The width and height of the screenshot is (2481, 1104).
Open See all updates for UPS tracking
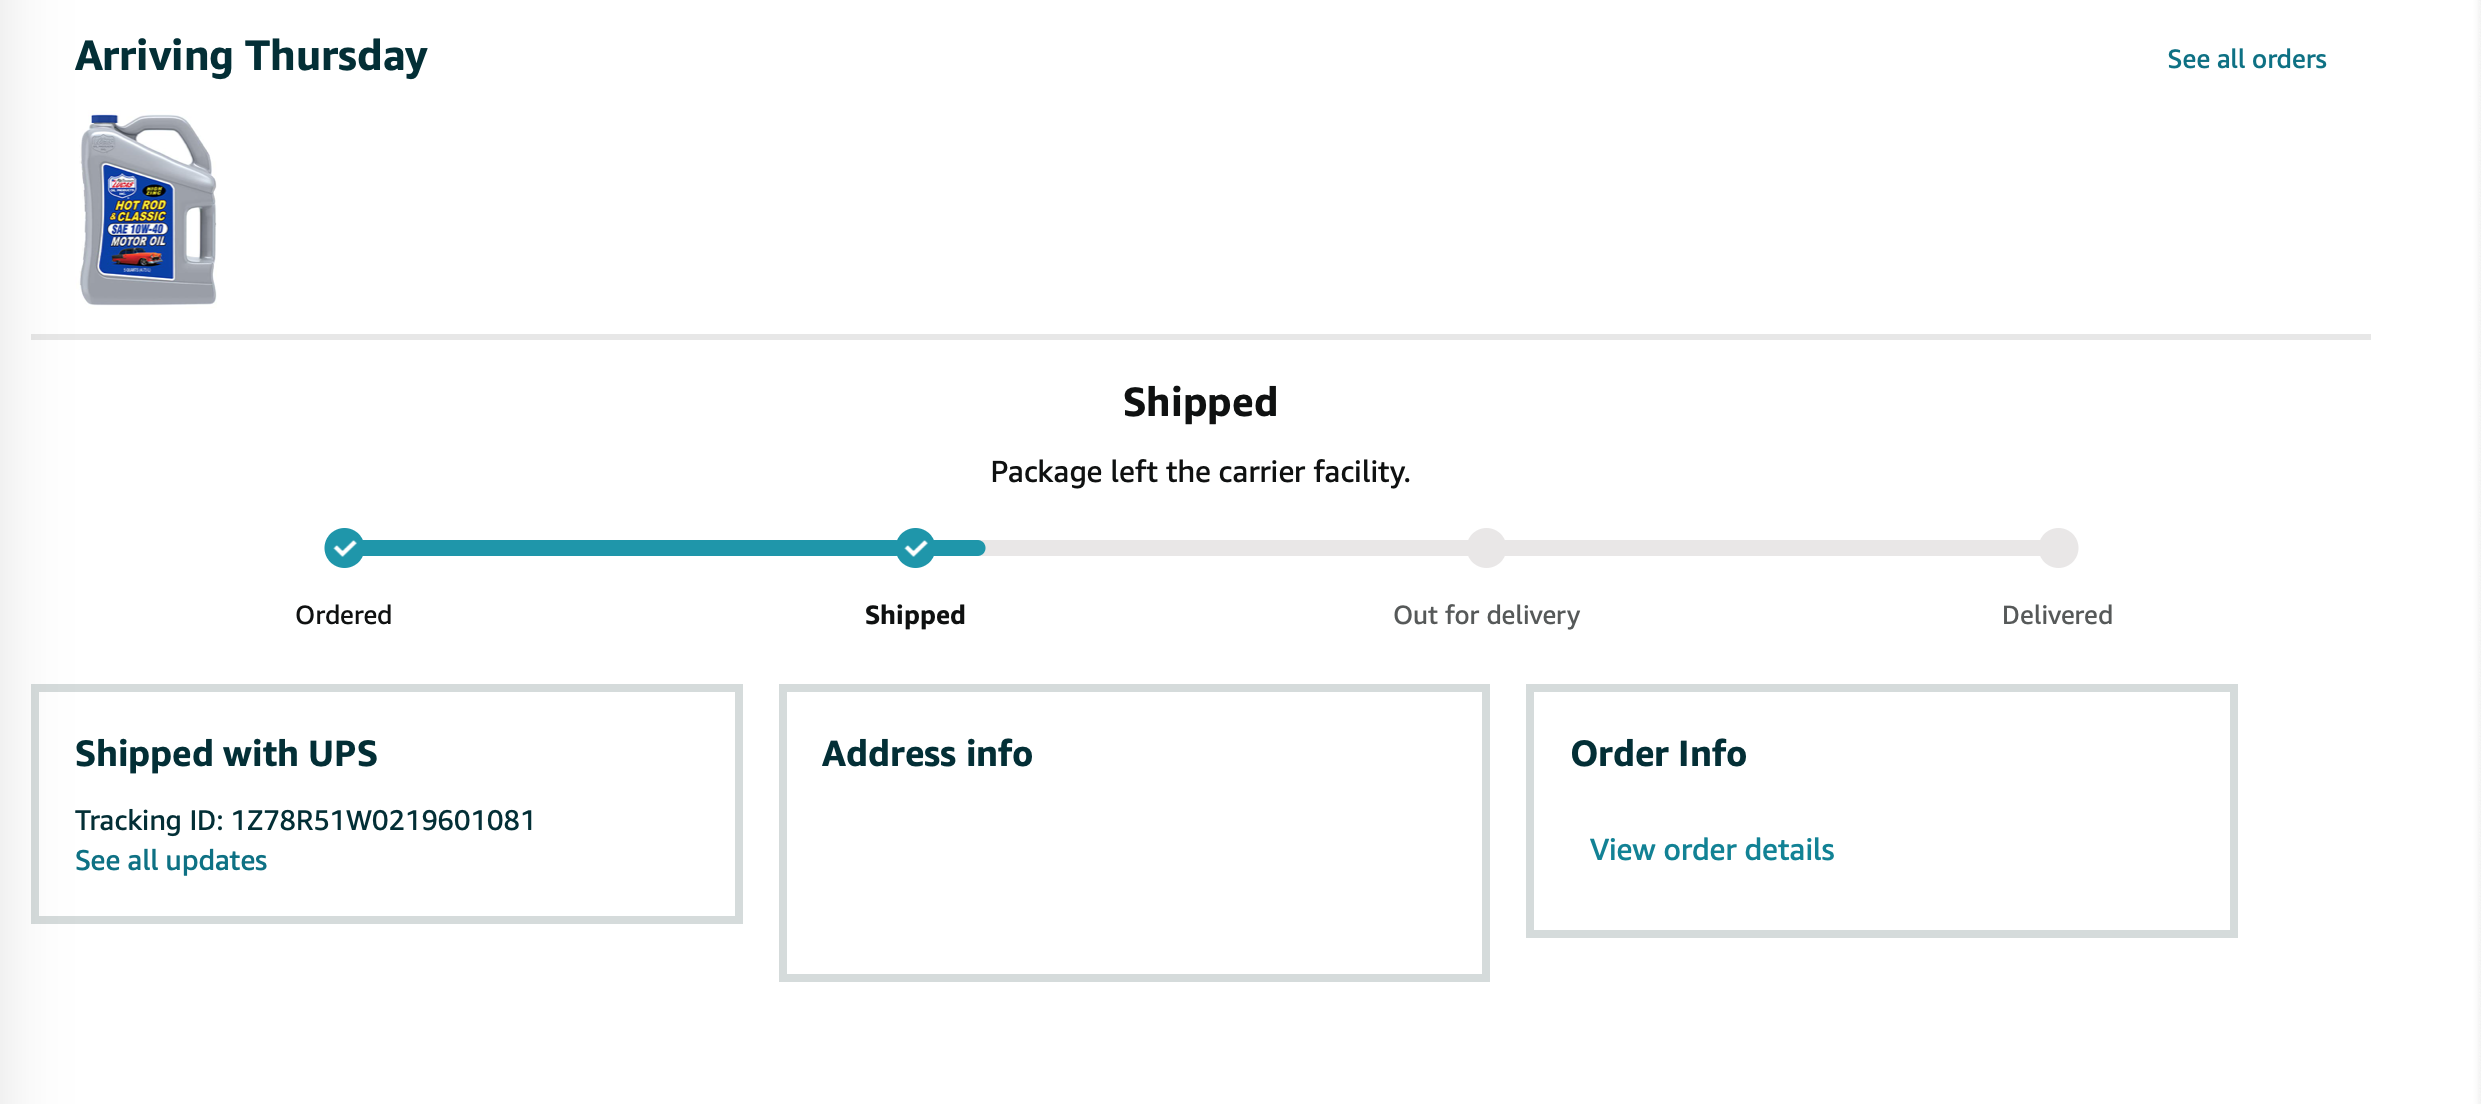pyautogui.click(x=171, y=860)
